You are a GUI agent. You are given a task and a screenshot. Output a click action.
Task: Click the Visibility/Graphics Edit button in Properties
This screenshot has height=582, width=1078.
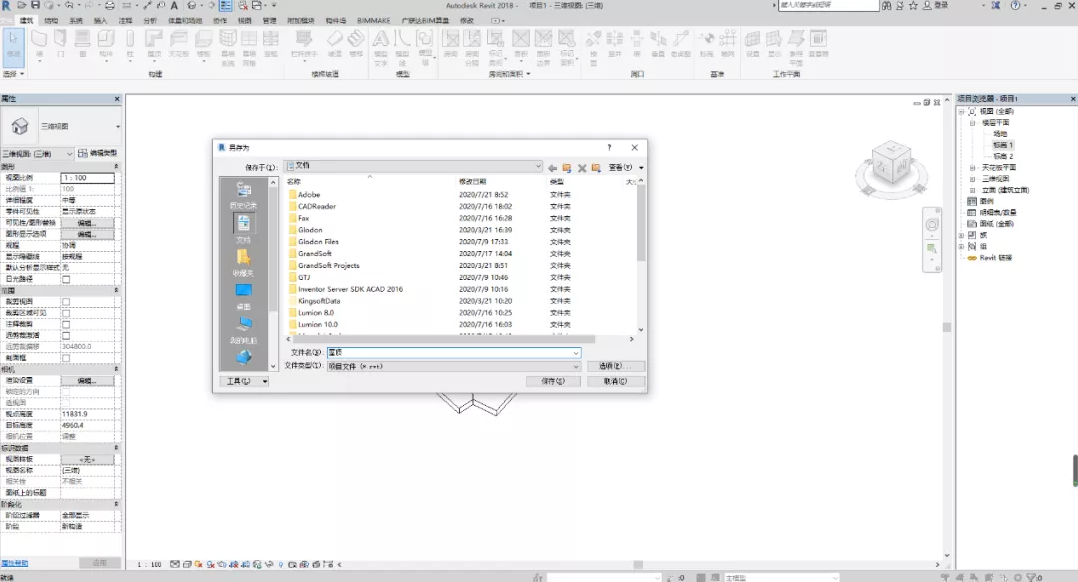click(x=87, y=223)
